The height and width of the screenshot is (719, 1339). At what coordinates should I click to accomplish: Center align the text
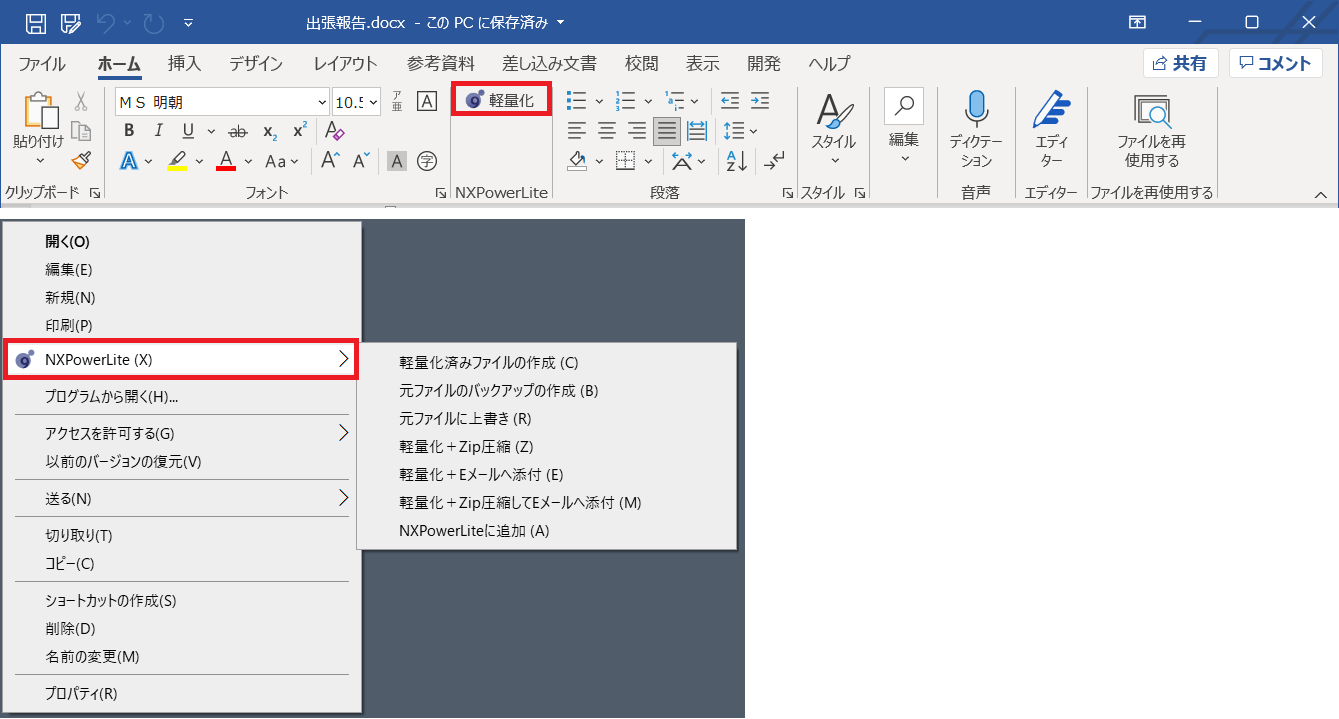[x=606, y=131]
